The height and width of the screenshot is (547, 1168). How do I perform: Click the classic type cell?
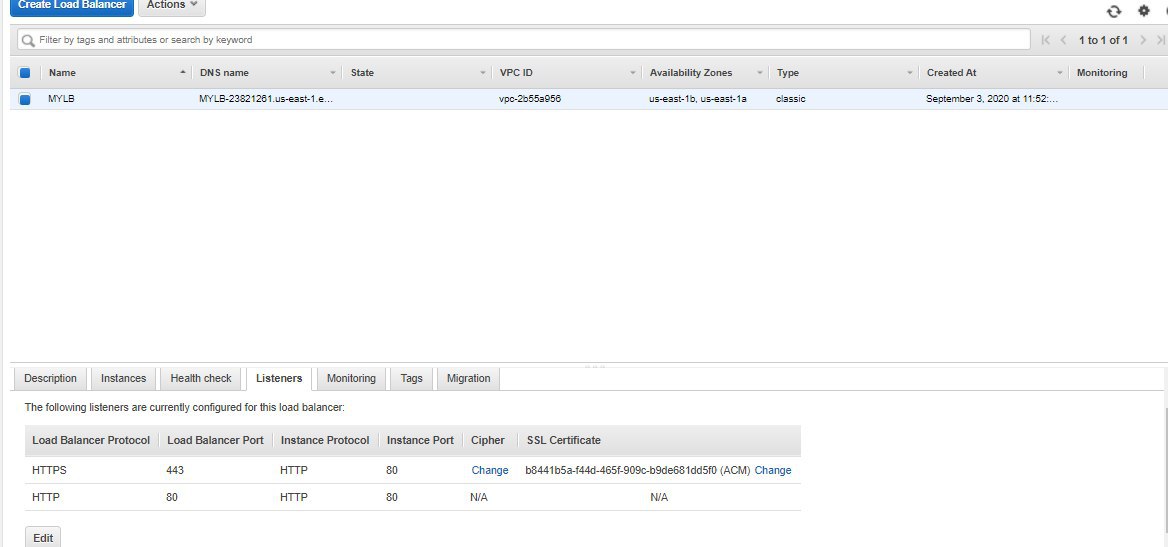pos(790,98)
